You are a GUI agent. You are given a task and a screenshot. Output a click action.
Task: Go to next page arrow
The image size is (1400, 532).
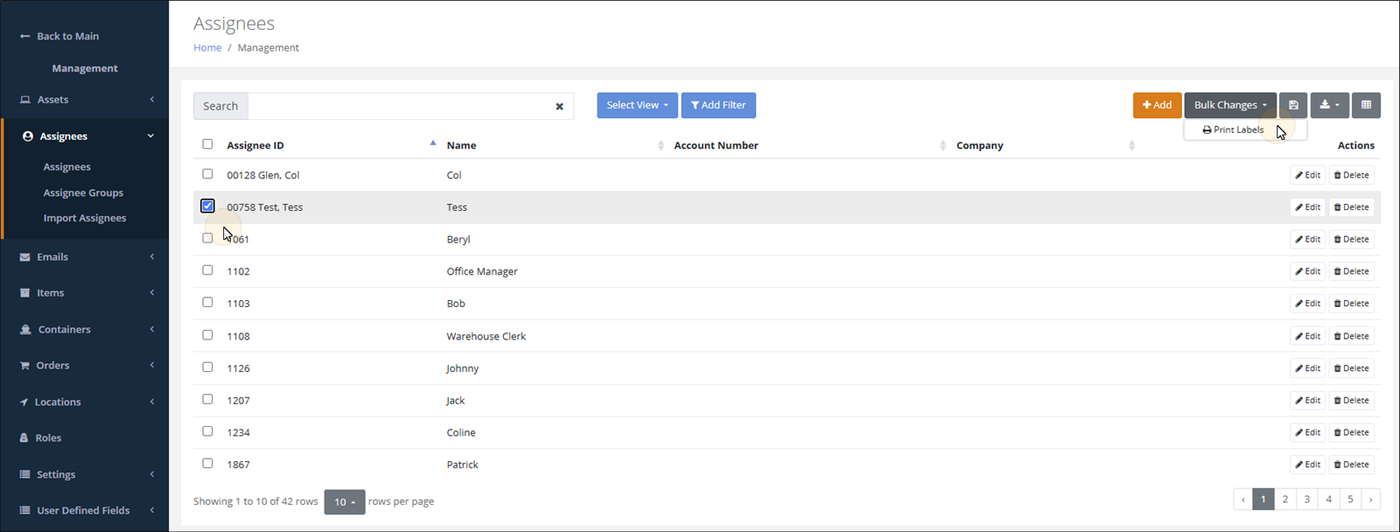[1370, 498]
